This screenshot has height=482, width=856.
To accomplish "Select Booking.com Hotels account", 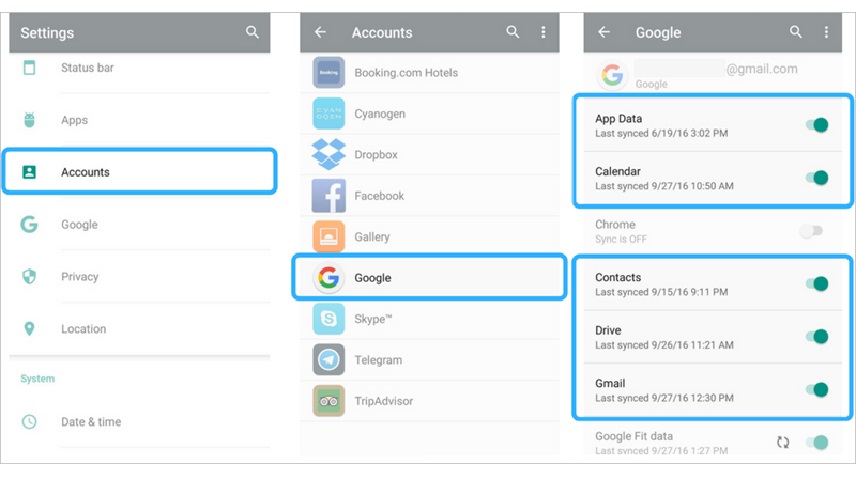I will [406, 73].
